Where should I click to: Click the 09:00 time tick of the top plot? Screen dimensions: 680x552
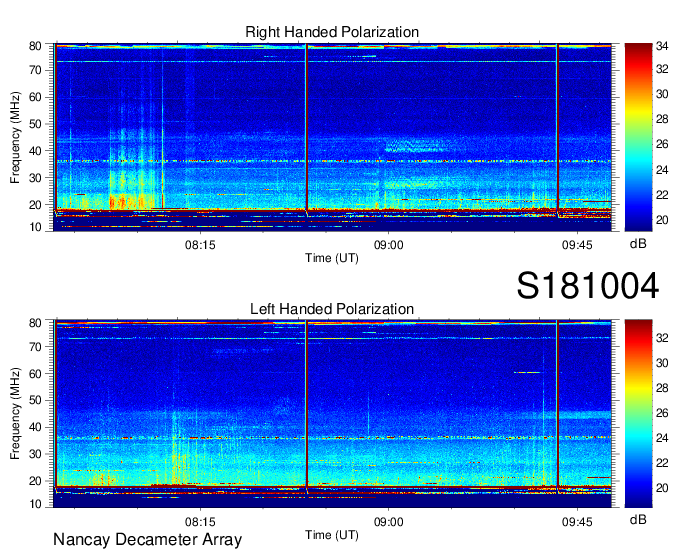tap(388, 245)
